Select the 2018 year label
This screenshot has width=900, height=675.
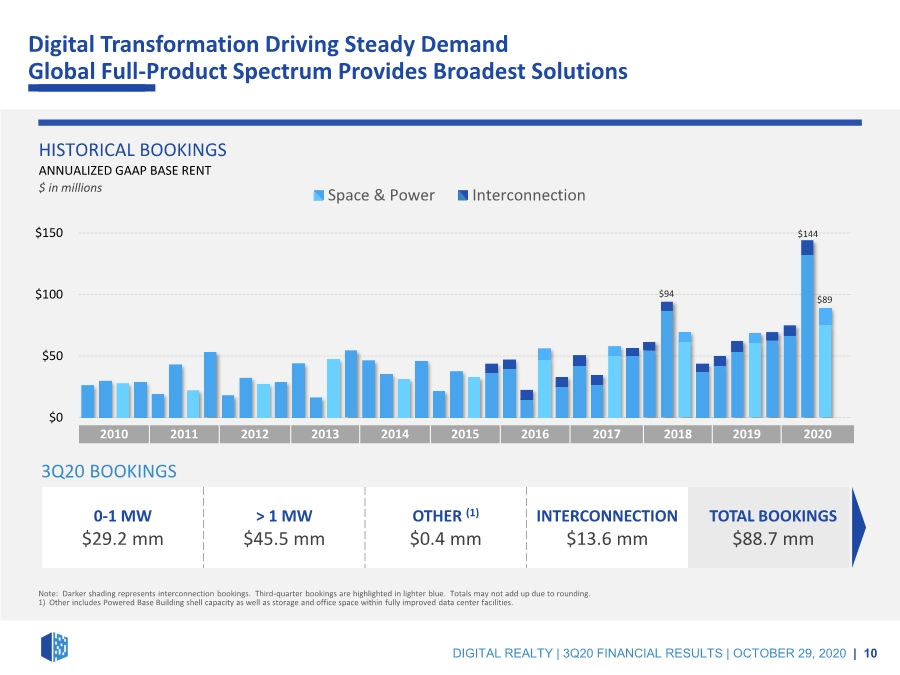678,434
